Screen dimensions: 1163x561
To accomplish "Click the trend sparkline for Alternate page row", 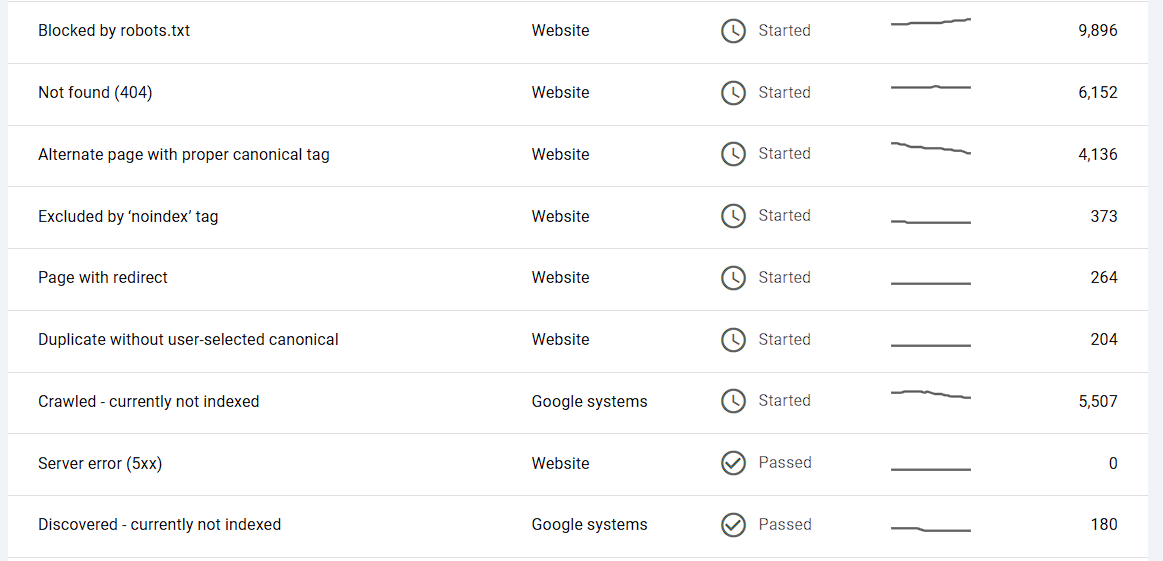I will point(930,148).
